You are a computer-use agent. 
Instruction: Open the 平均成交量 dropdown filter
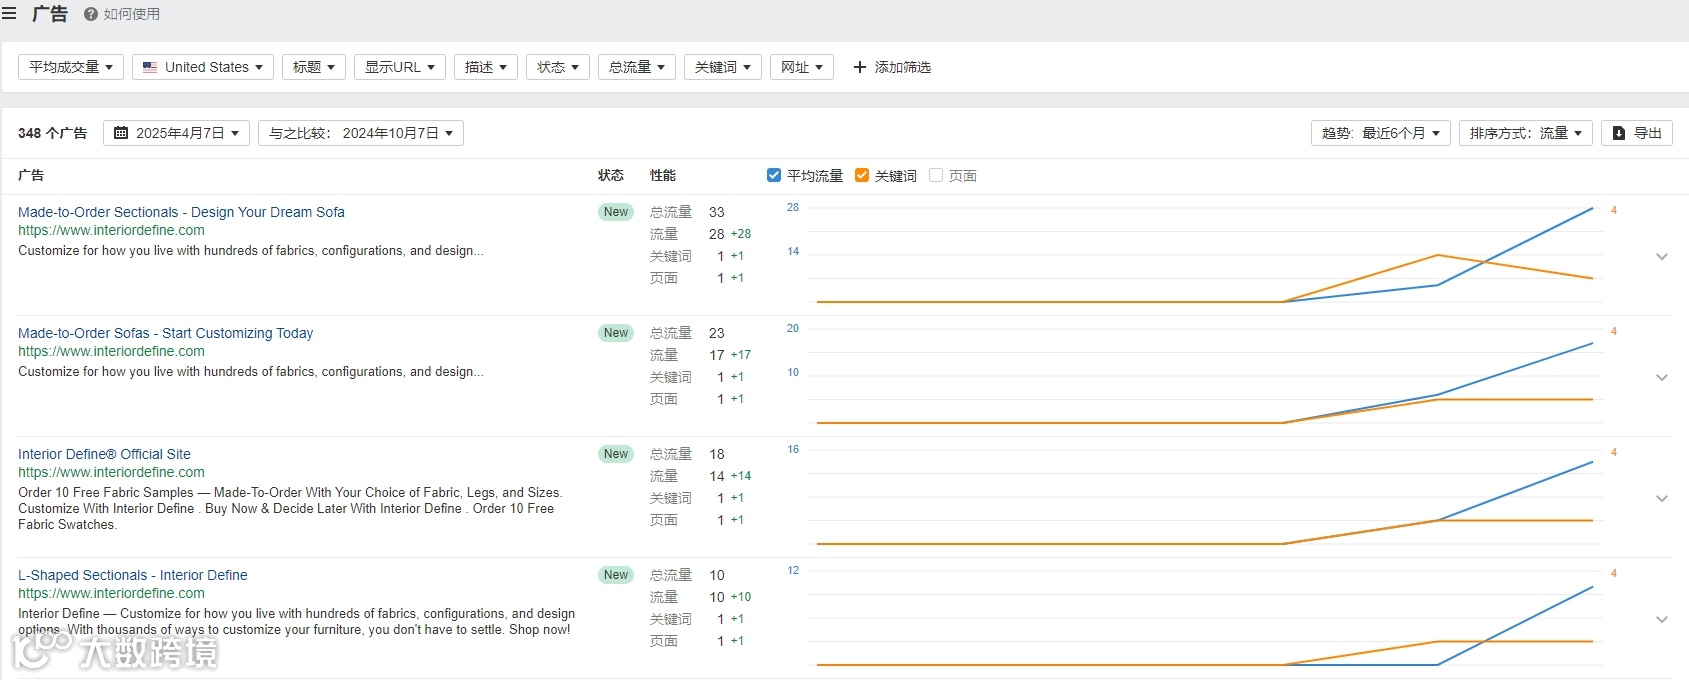point(71,67)
